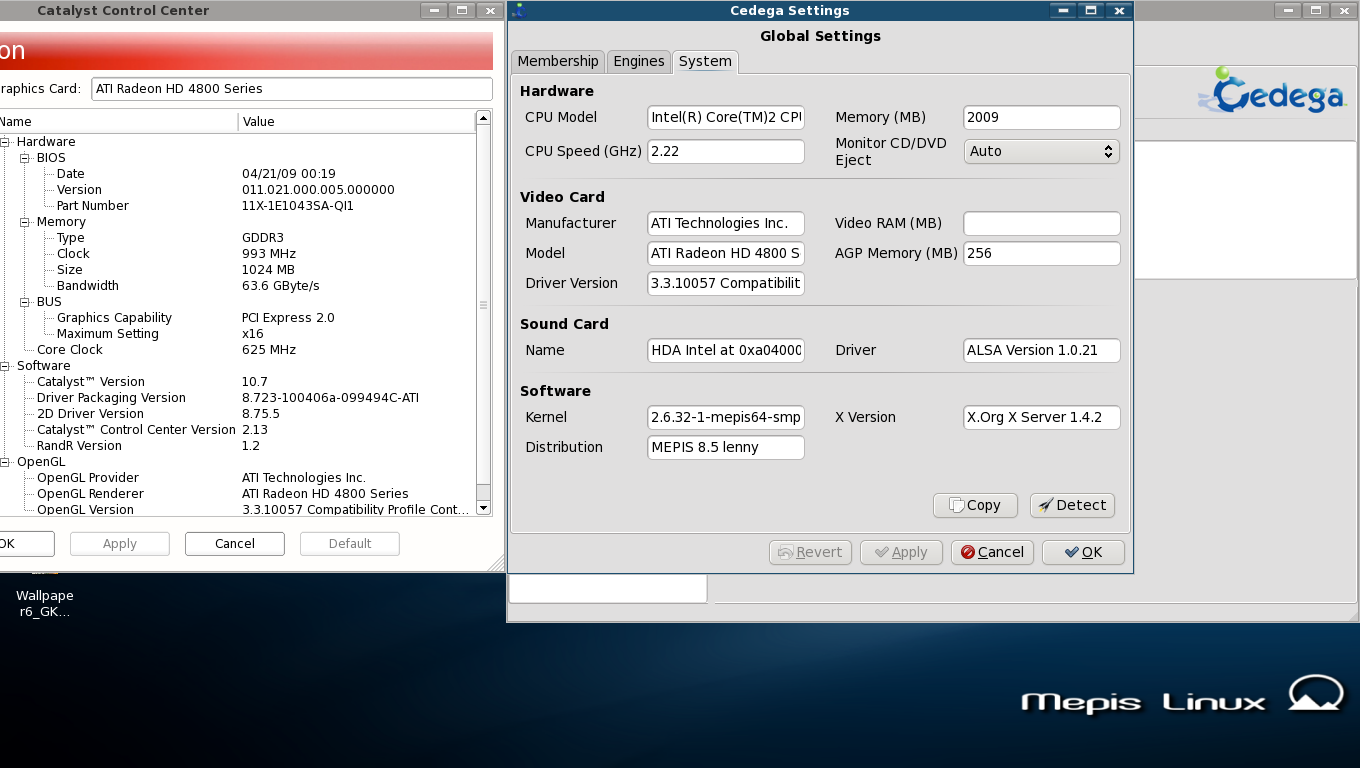The height and width of the screenshot is (768, 1360).
Task: Click the Mepis Linux desktop logo
Action: pos(1182,699)
